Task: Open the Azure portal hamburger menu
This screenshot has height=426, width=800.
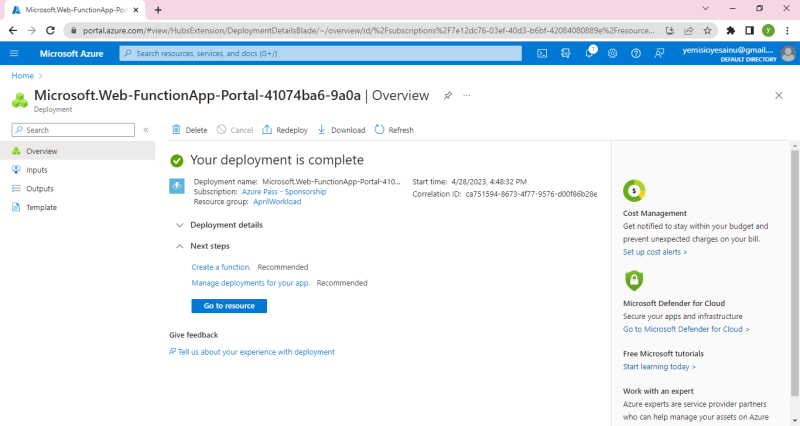Action: coord(14,53)
